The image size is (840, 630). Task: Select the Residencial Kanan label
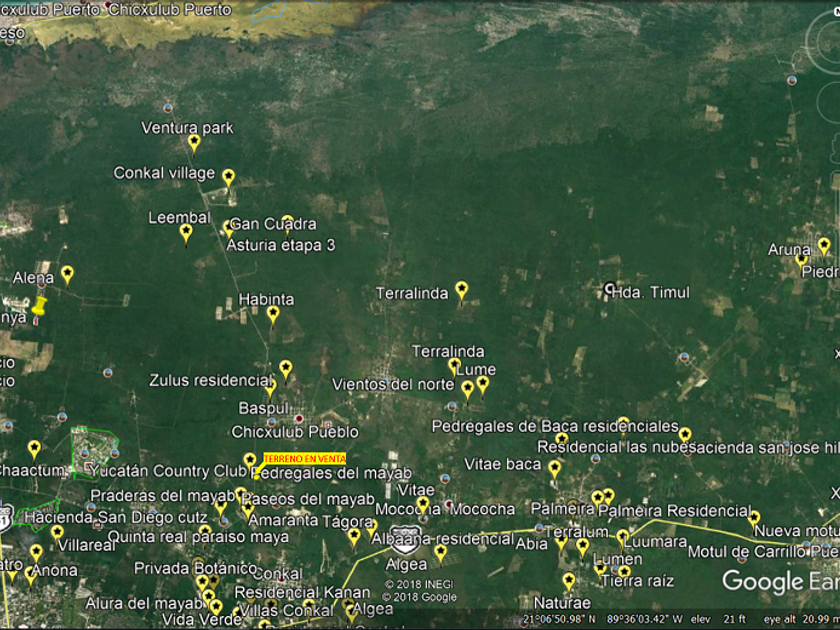coord(302,592)
